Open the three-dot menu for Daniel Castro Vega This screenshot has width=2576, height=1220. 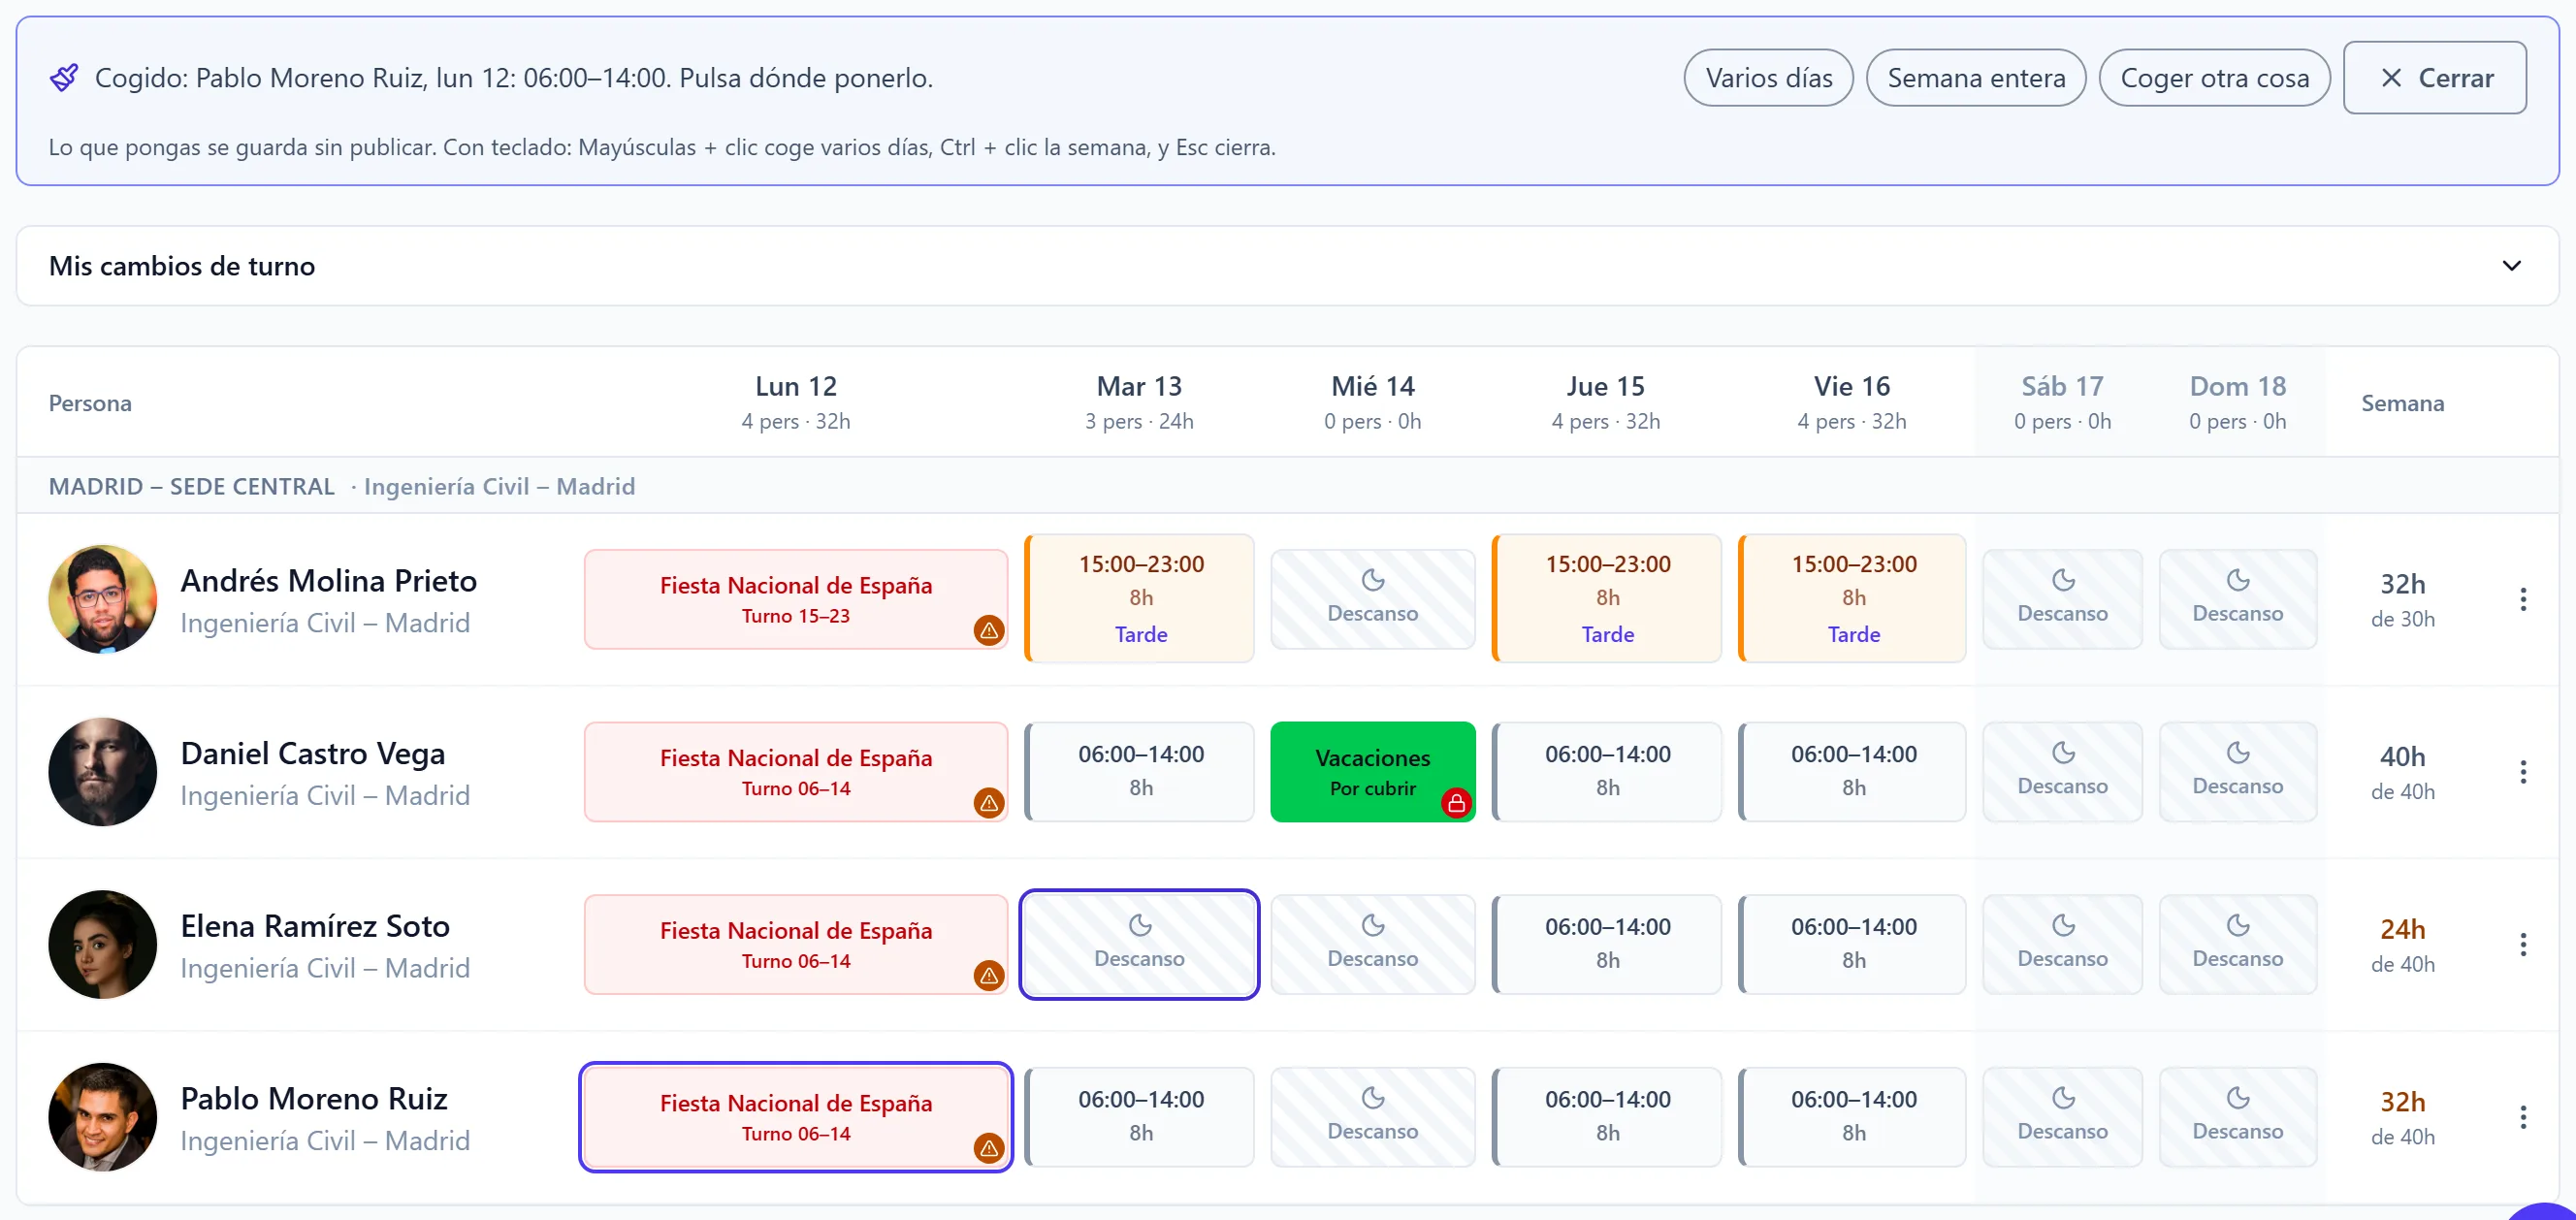[2522, 772]
